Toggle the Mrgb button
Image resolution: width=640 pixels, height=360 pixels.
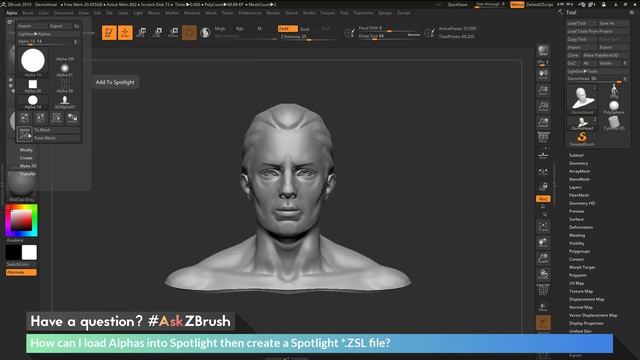click(220, 29)
